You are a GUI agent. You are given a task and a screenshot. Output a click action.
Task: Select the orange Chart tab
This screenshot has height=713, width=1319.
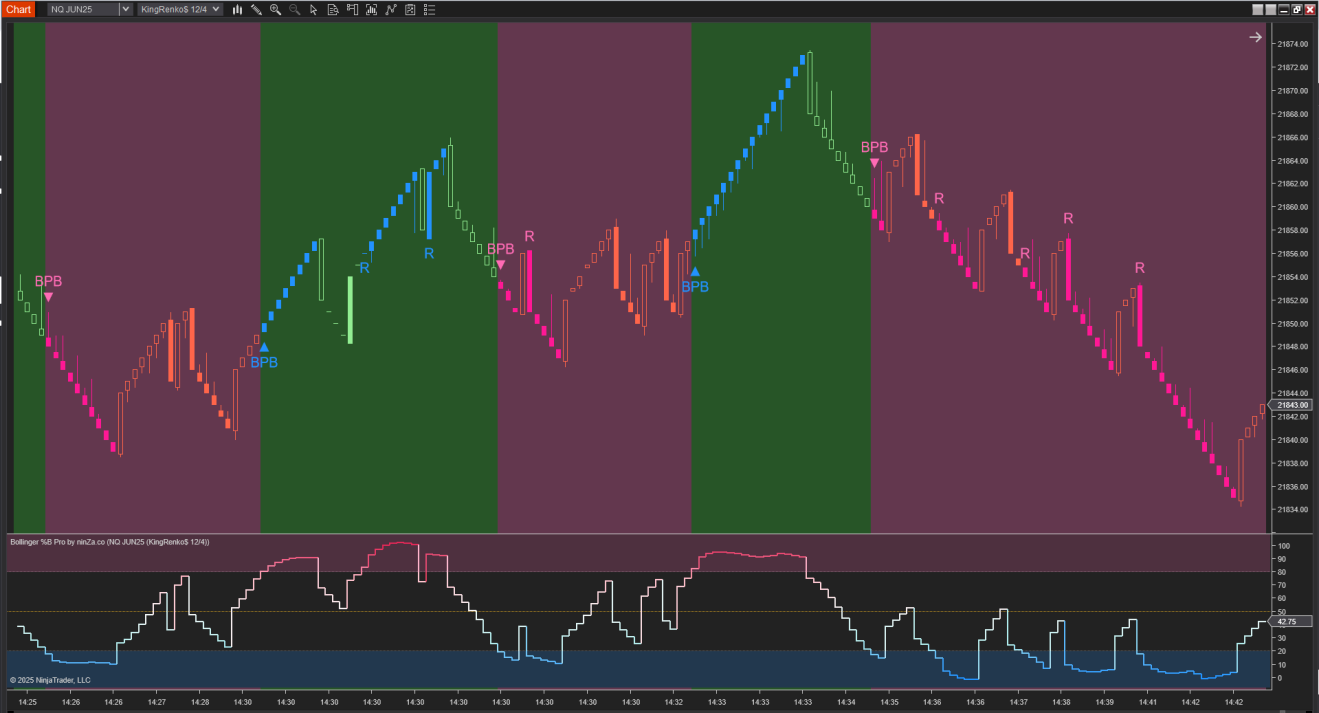19,9
